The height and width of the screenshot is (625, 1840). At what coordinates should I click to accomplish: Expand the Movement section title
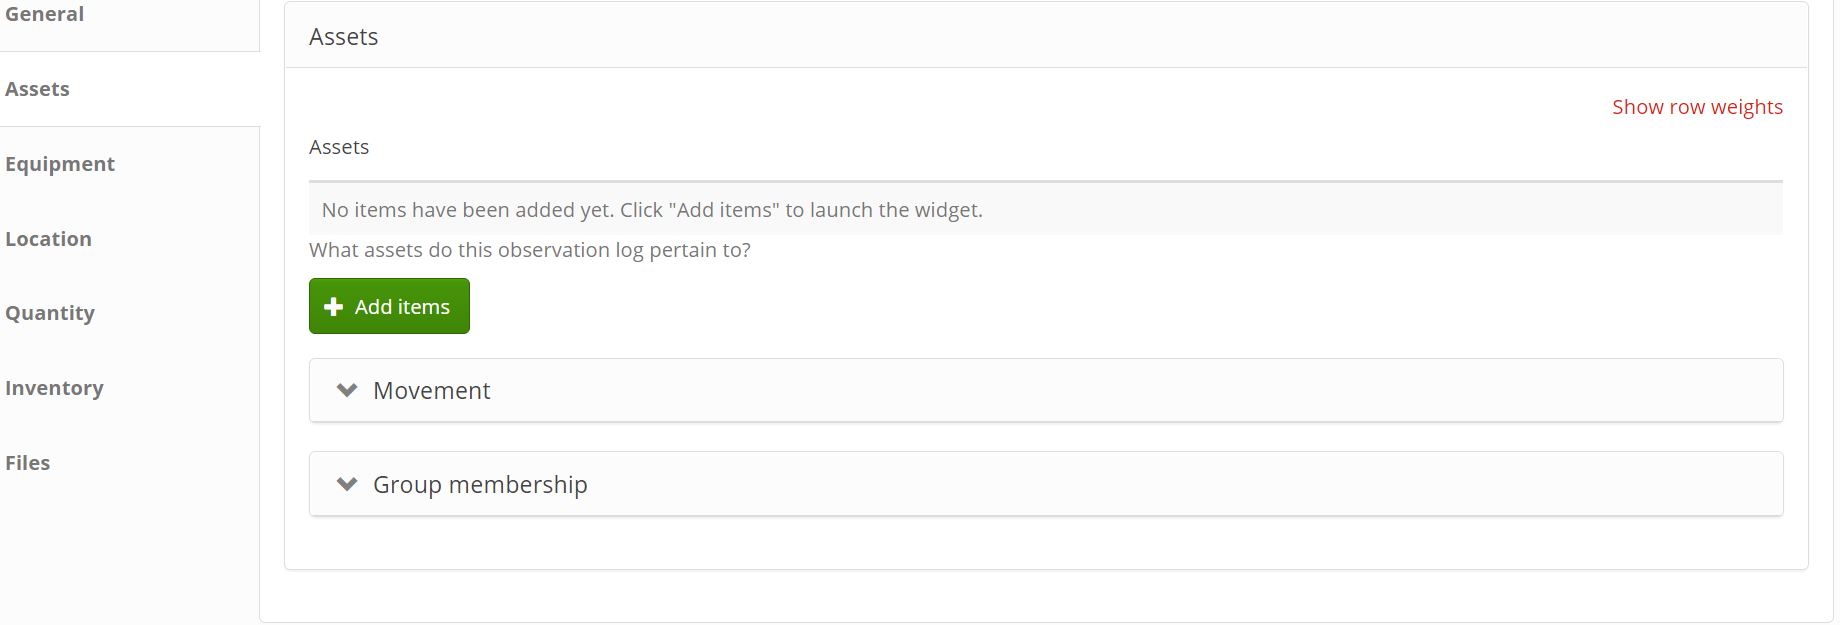pos(431,390)
